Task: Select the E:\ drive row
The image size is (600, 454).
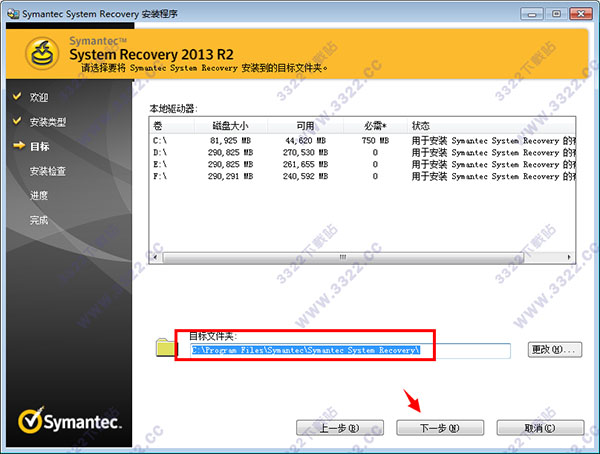Action: point(362,165)
